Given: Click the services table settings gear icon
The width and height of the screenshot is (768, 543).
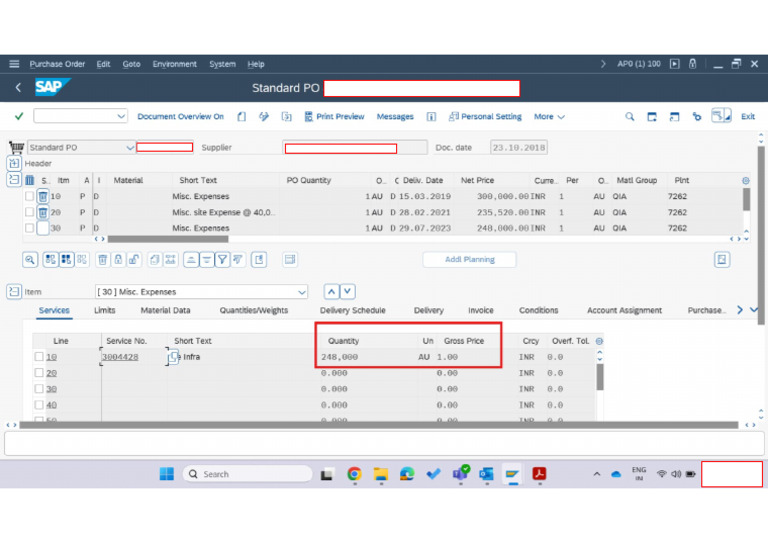Looking at the screenshot, I should pyautogui.click(x=599, y=341).
